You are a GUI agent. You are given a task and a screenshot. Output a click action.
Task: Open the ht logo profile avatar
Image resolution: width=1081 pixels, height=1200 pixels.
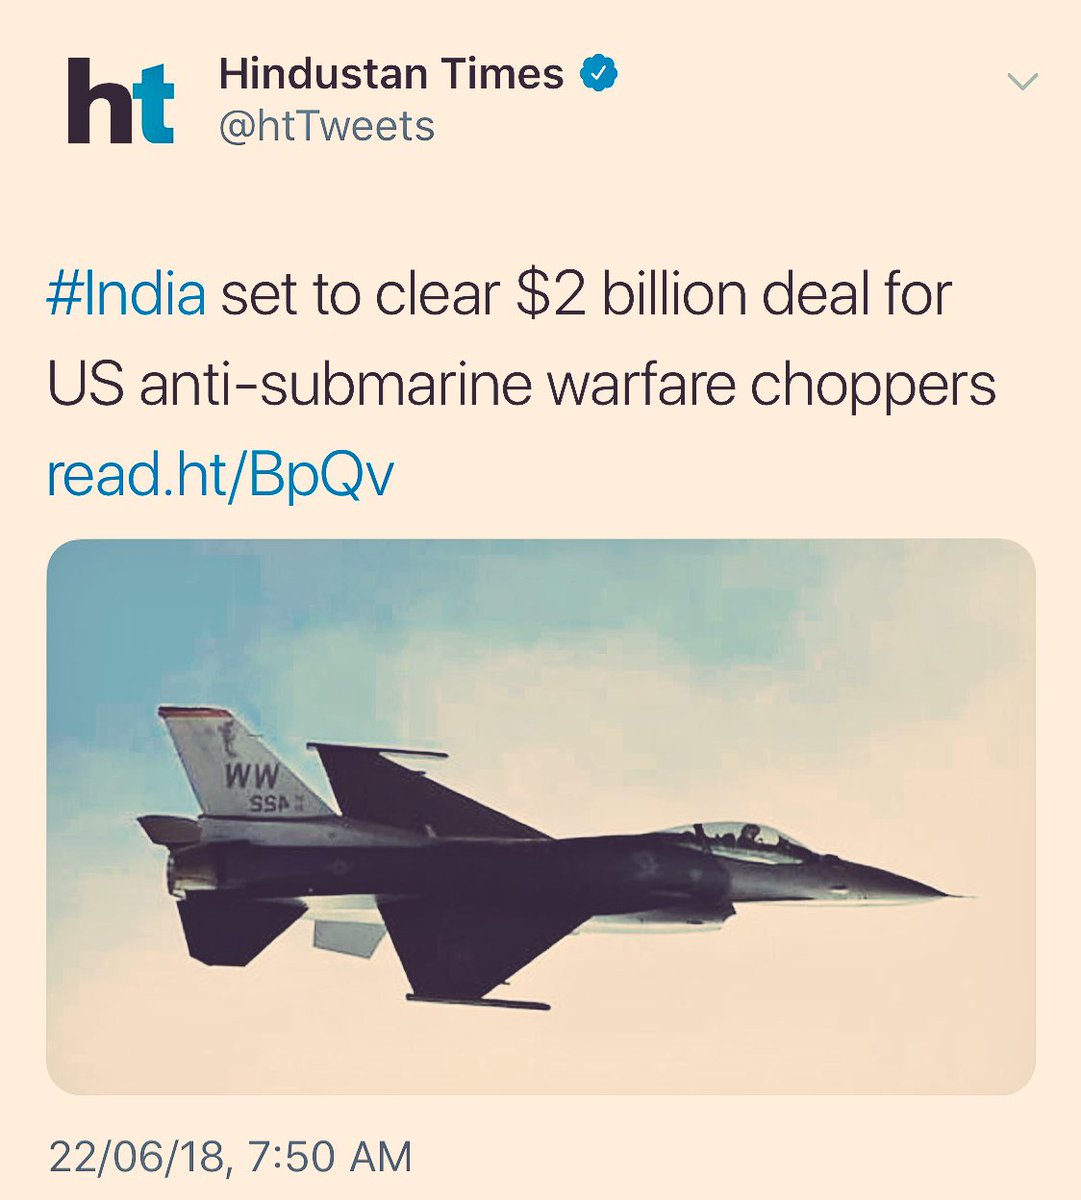point(121,101)
